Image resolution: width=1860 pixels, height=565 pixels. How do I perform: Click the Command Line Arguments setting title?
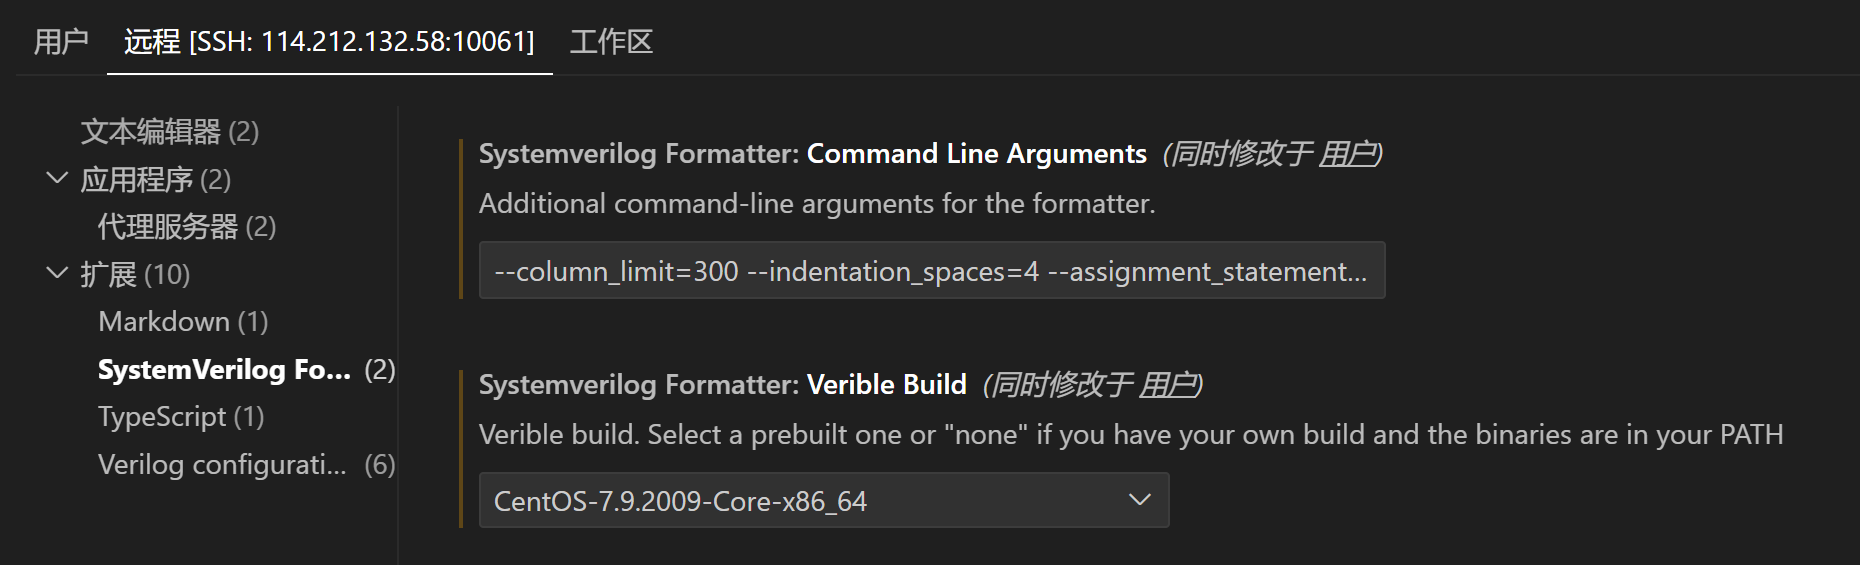pyautogui.click(x=976, y=154)
